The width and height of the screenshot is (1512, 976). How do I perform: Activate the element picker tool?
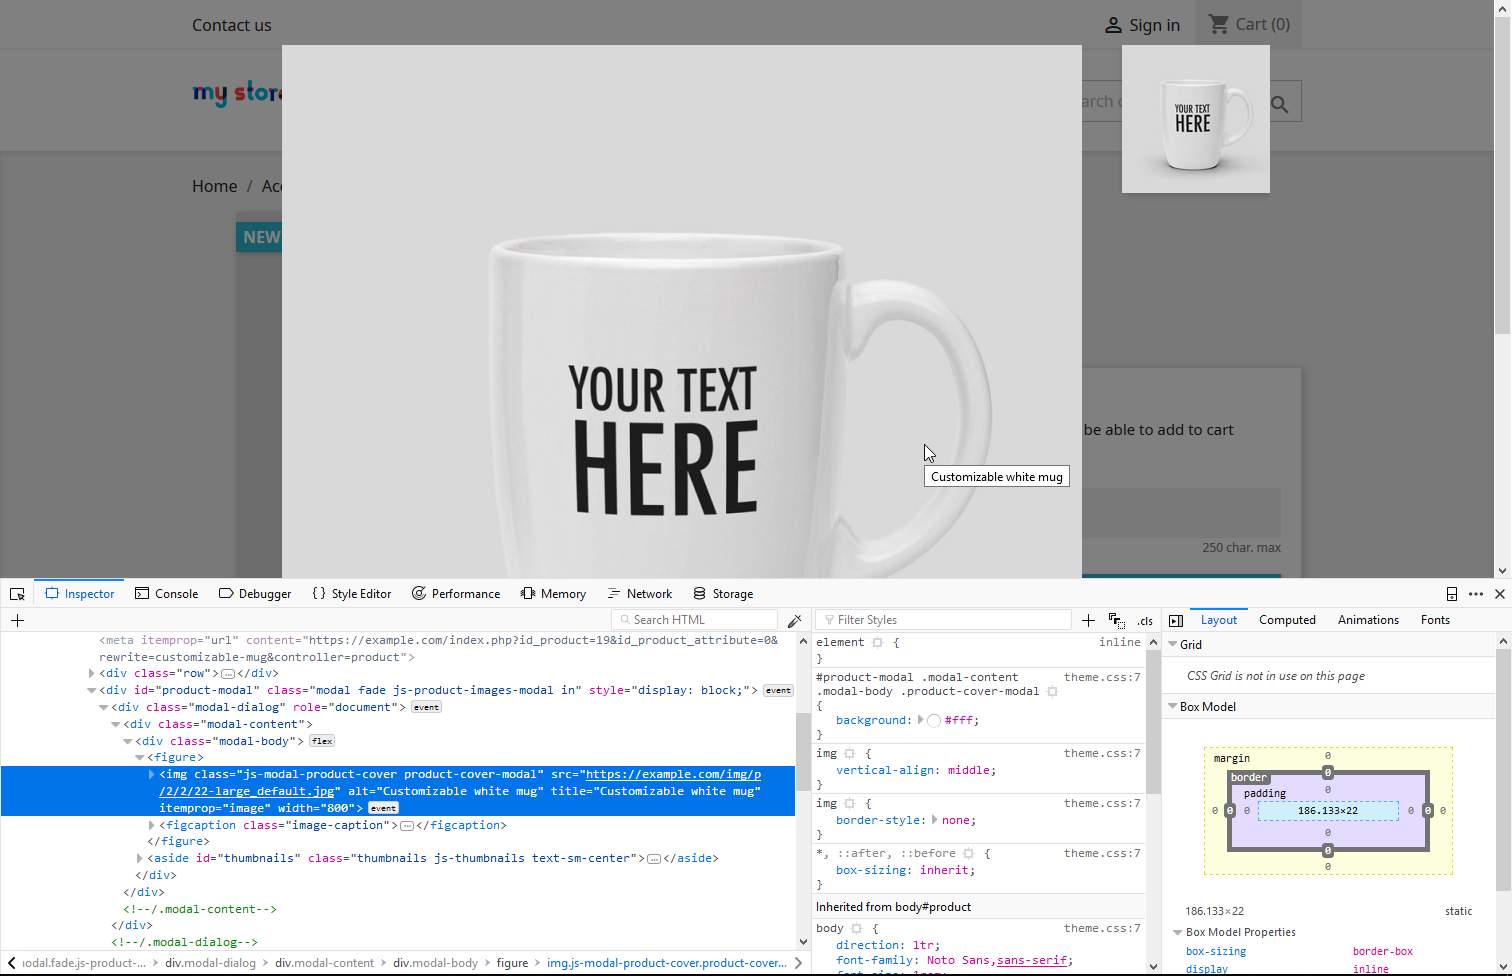[17, 594]
